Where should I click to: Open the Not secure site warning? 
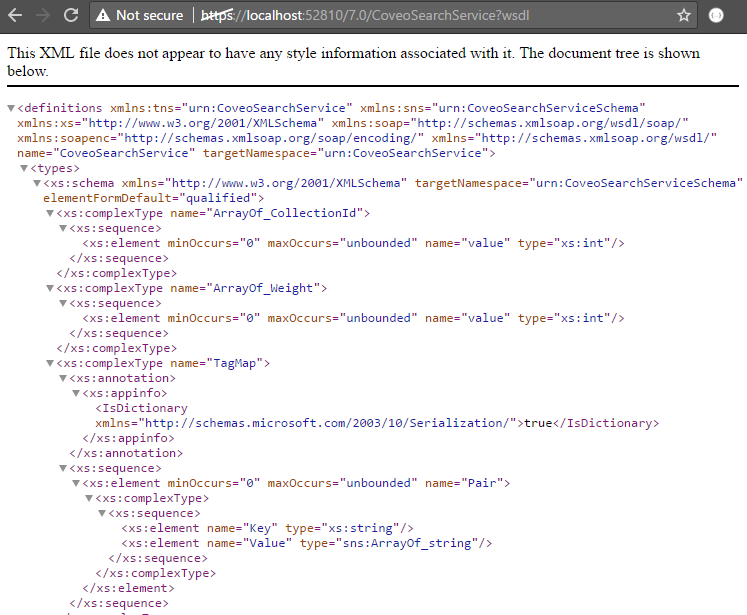pos(140,15)
